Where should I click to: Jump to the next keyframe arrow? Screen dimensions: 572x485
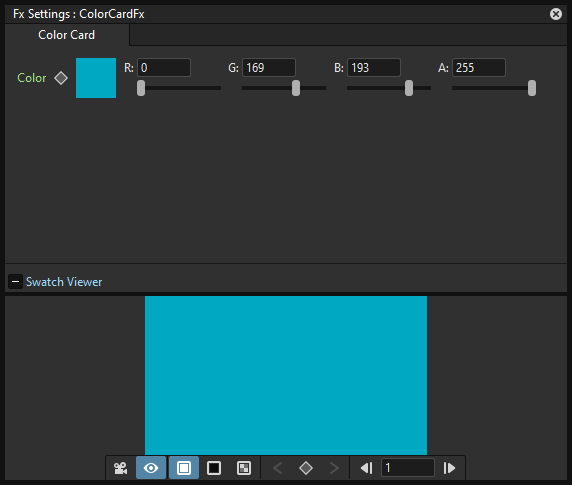[334, 468]
